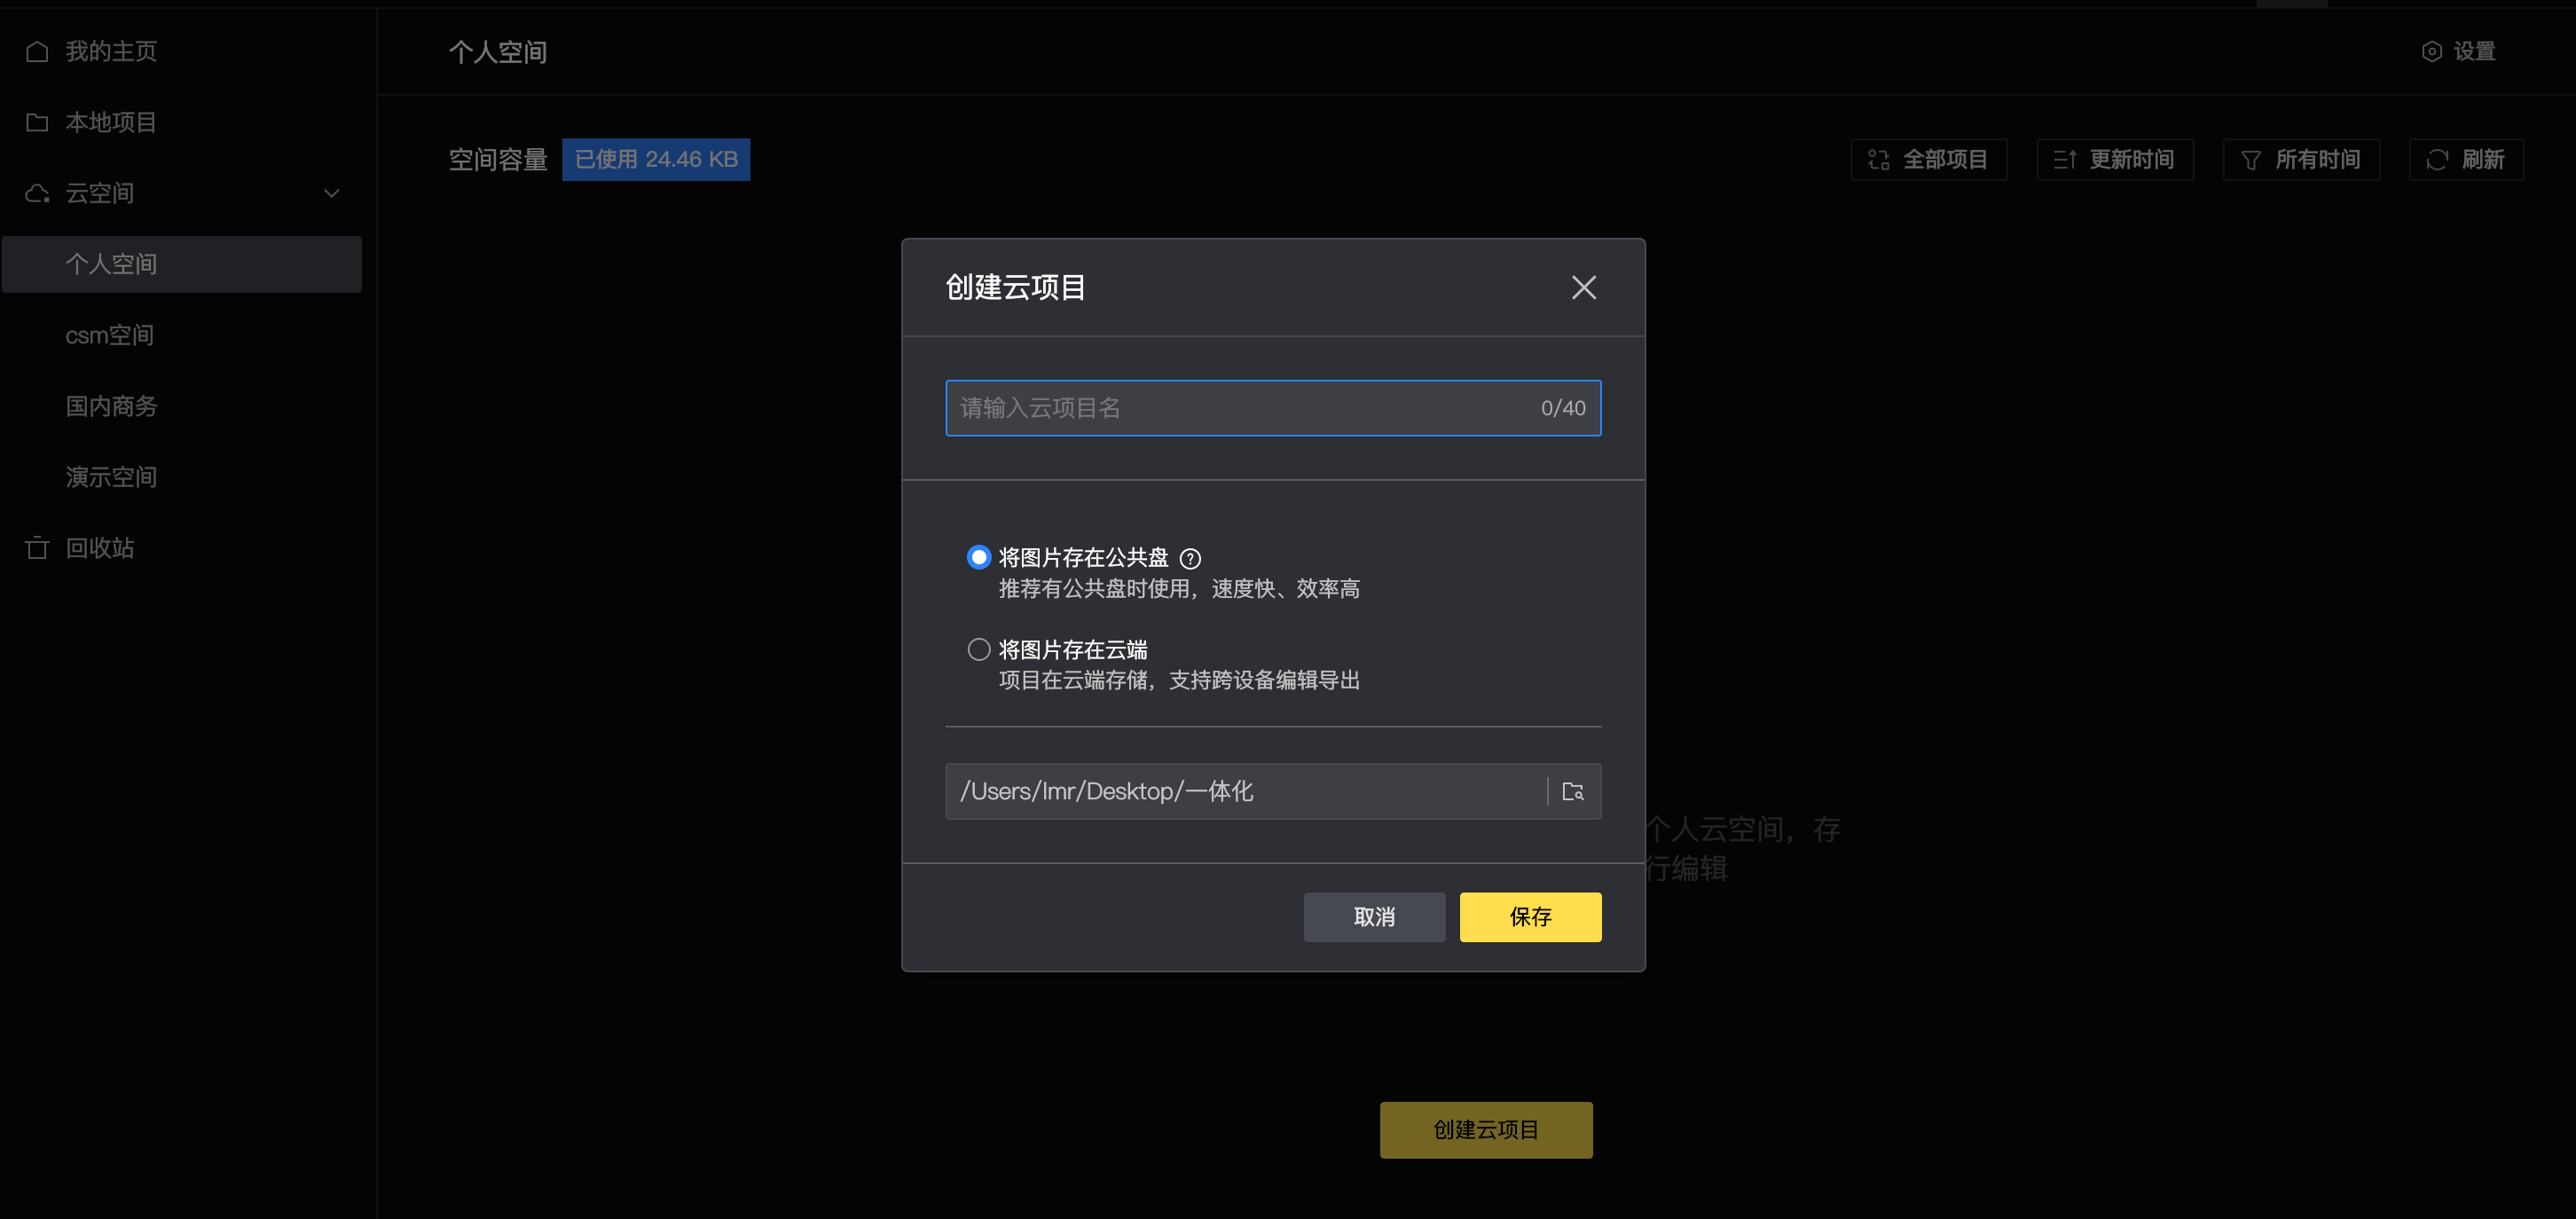The width and height of the screenshot is (2576, 1219).
Task: Close the 创建云项目 dialog with X
Action: [1583, 288]
